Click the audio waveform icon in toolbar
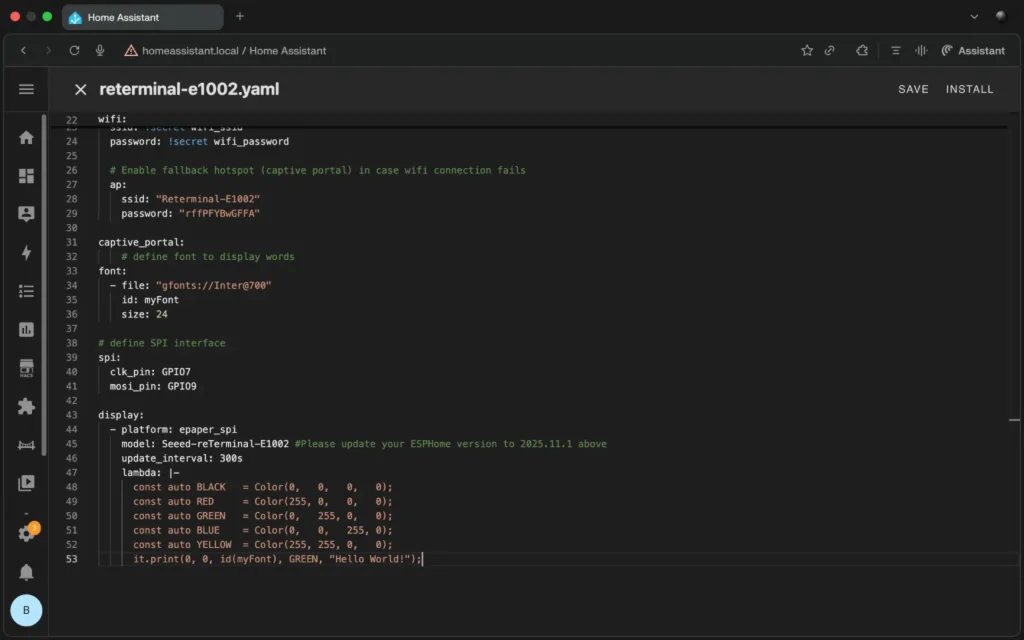Image resolution: width=1024 pixels, height=640 pixels. coord(921,50)
